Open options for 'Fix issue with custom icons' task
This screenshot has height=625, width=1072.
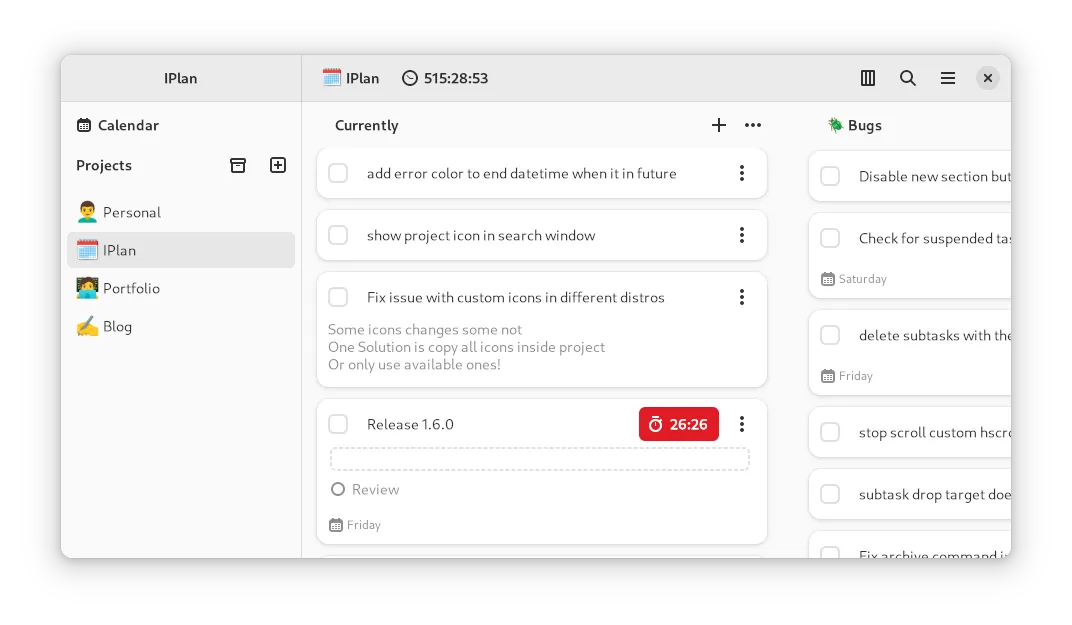coord(741,297)
